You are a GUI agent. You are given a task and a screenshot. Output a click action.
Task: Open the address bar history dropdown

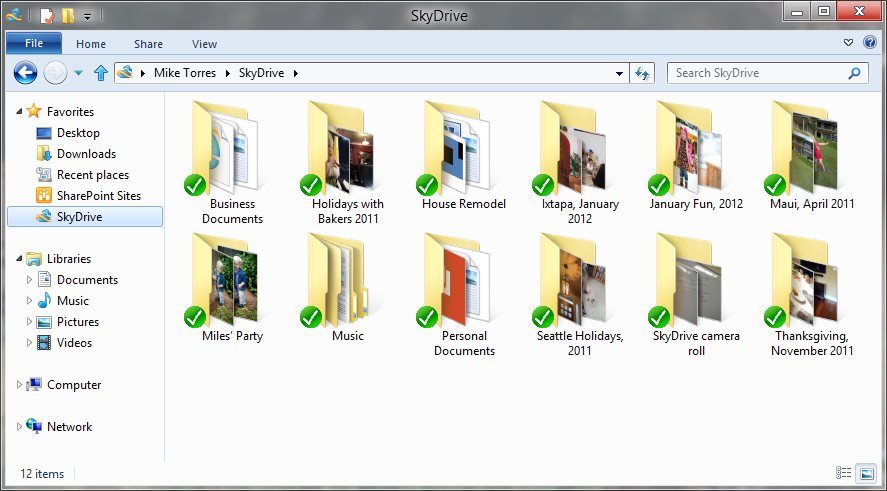click(x=620, y=73)
